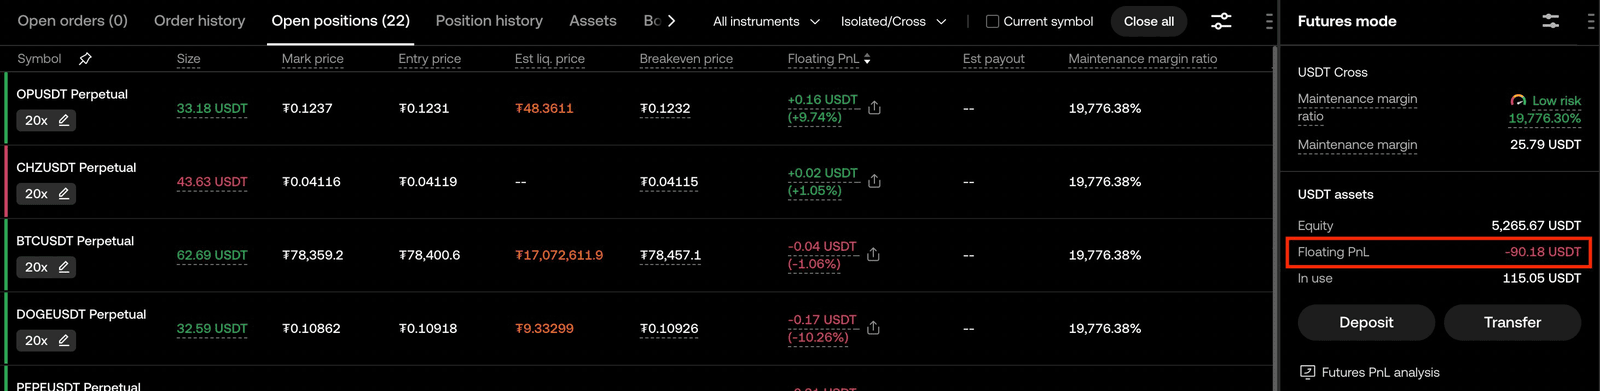Open Futures mode settings sliders icon

point(1550,21)
